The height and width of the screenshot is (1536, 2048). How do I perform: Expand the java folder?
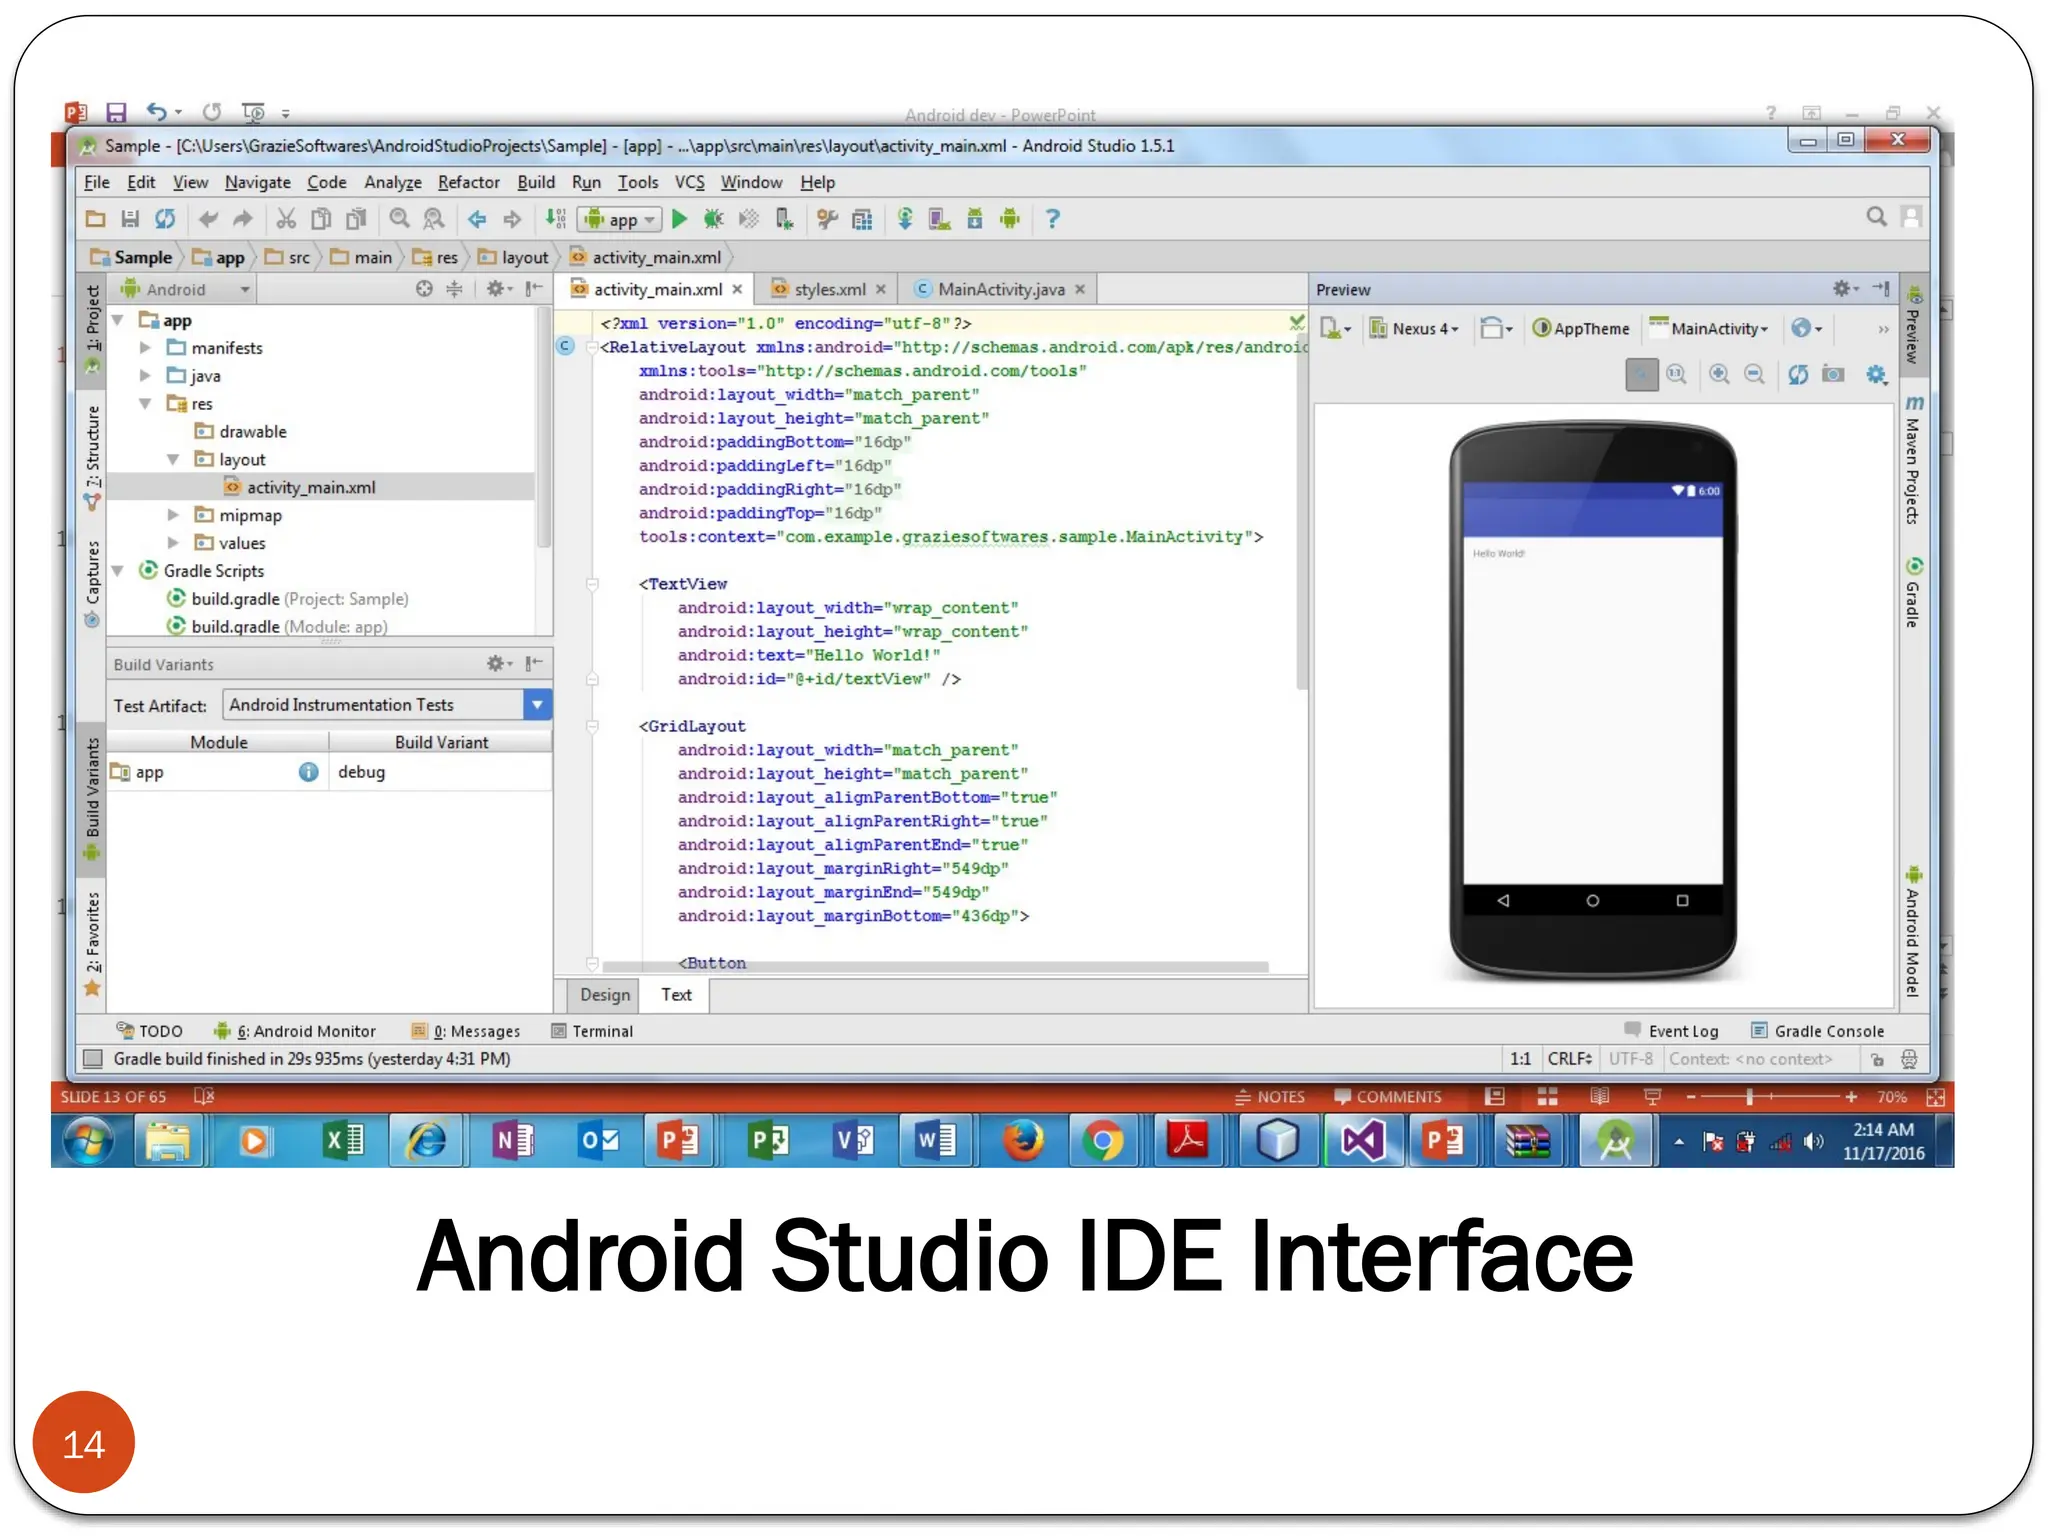pos(146,375)
